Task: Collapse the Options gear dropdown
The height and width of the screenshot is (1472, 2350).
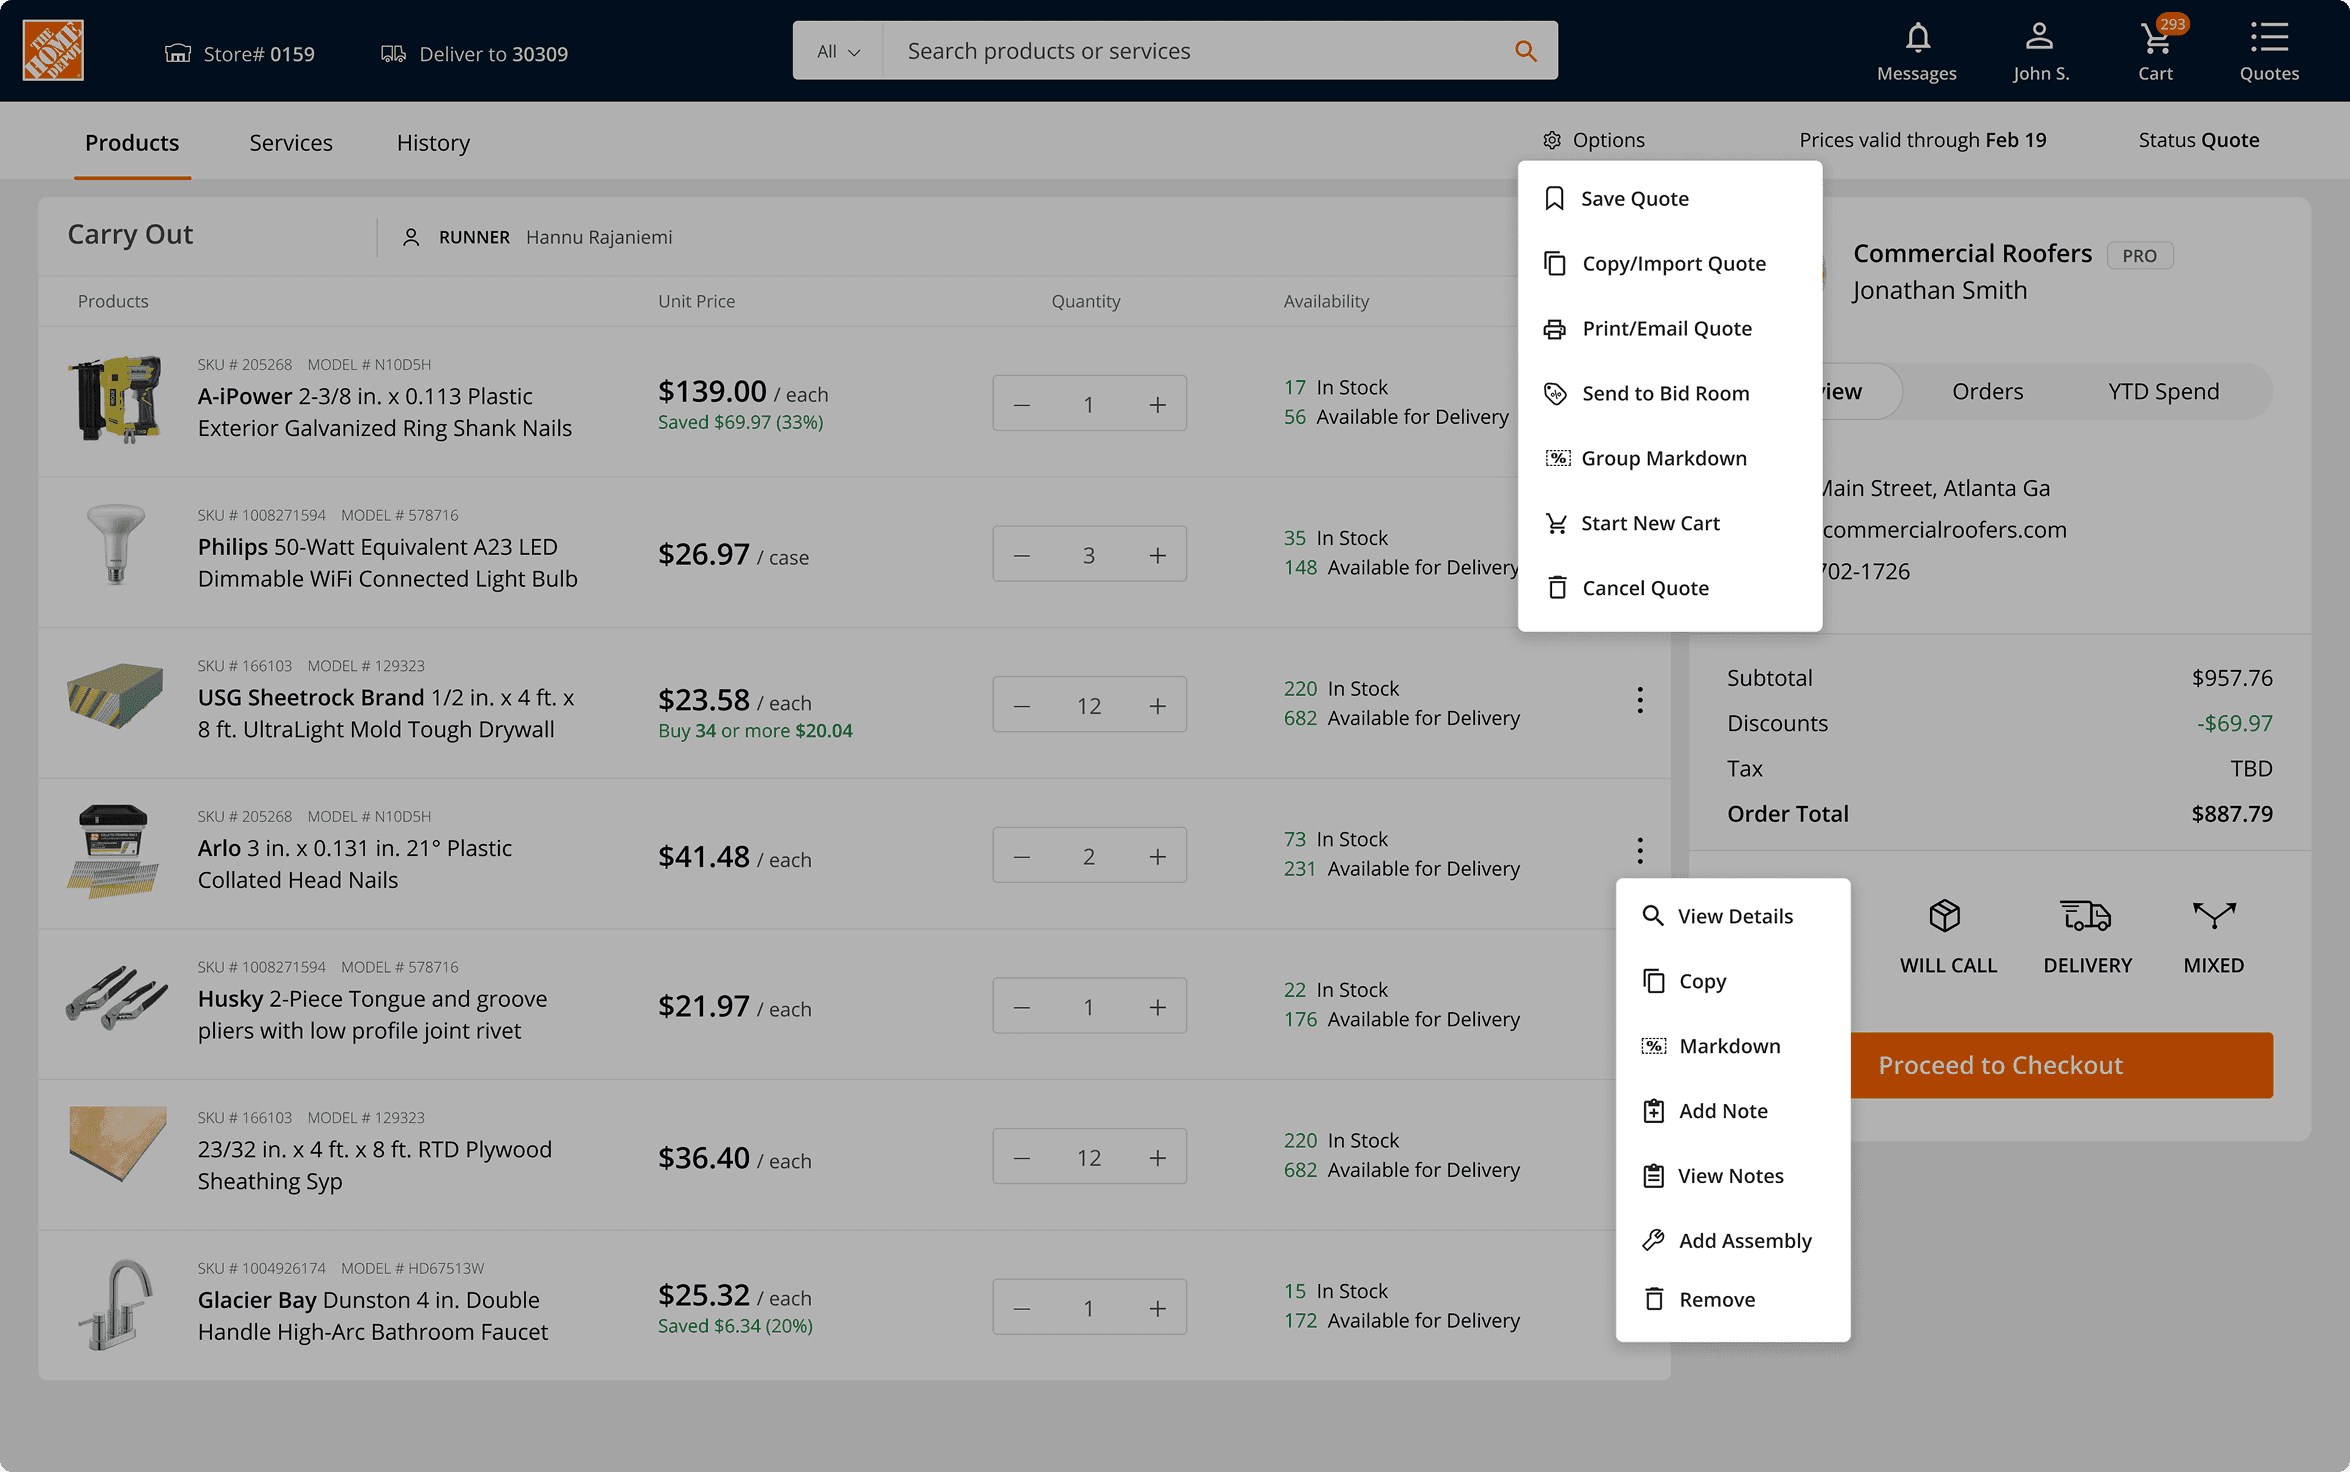Action: click(x=1594, y=140)
